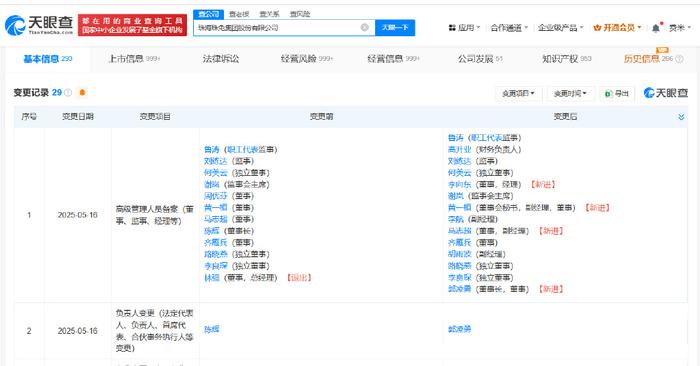Open 黄一桓 (董事会秘书) link in 变更后 column
Image resolution: width=700 pixels, height=366 pixels.
click(459, 208)
